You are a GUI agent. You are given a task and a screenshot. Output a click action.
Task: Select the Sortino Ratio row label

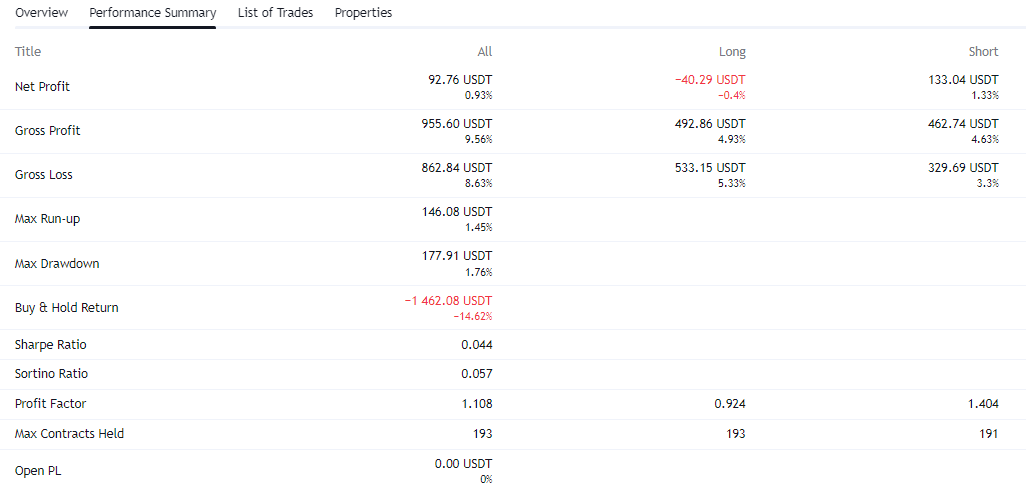(x=51, y=374)
